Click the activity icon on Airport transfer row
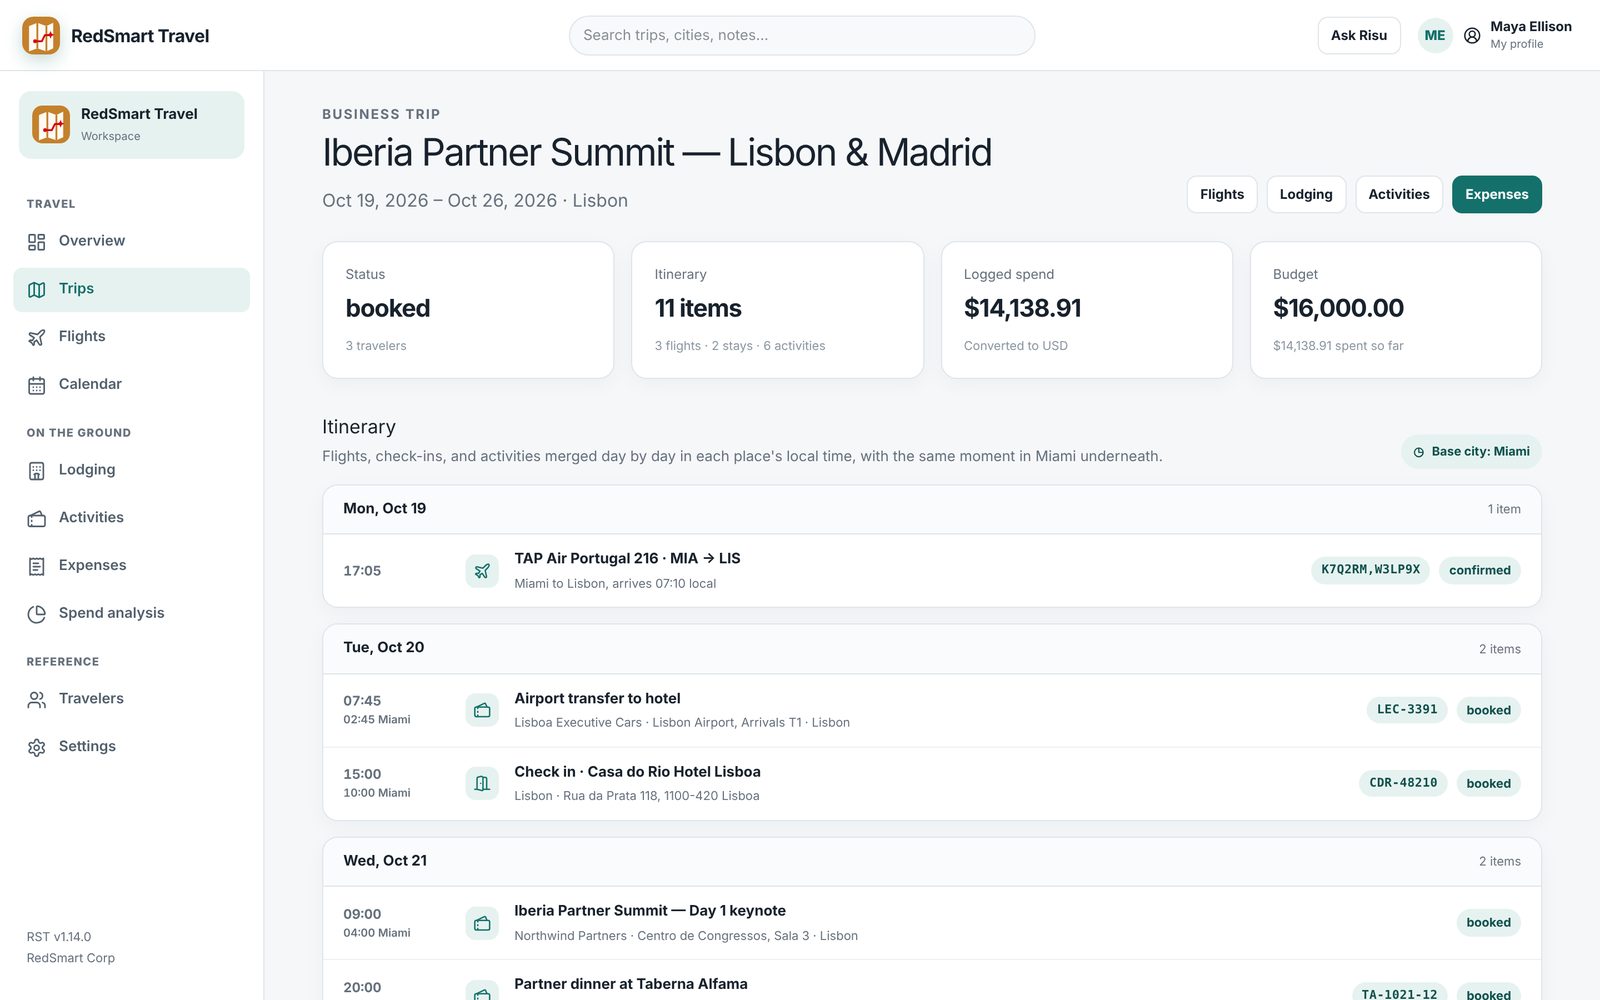This screenshot has width=1600, height=1000. (x=482, y=711)
